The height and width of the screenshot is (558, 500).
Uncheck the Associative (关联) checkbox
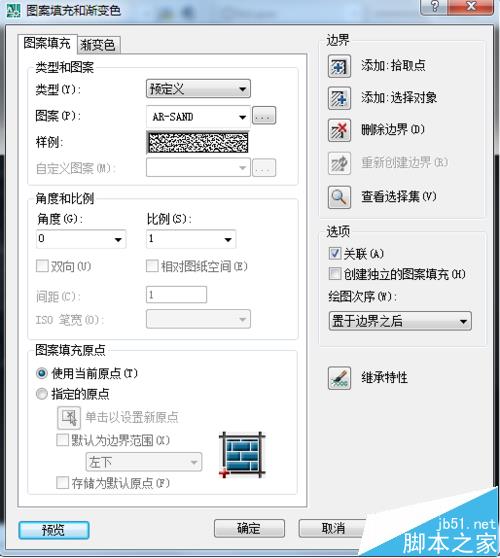coord(335,253)
